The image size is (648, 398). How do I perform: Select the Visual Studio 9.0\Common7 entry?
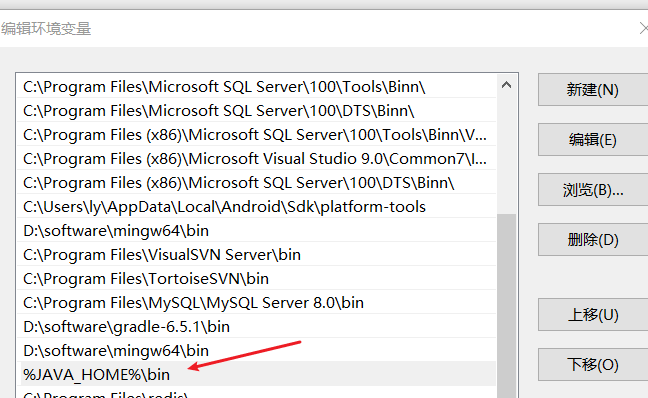pos(257,159)
